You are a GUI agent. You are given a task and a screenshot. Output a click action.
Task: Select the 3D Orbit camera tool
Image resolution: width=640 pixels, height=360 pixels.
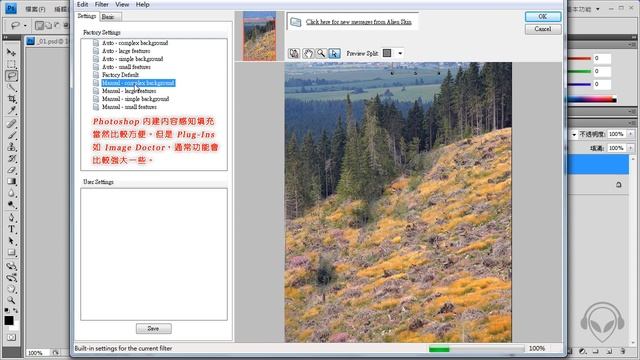[x=11, y=278]
